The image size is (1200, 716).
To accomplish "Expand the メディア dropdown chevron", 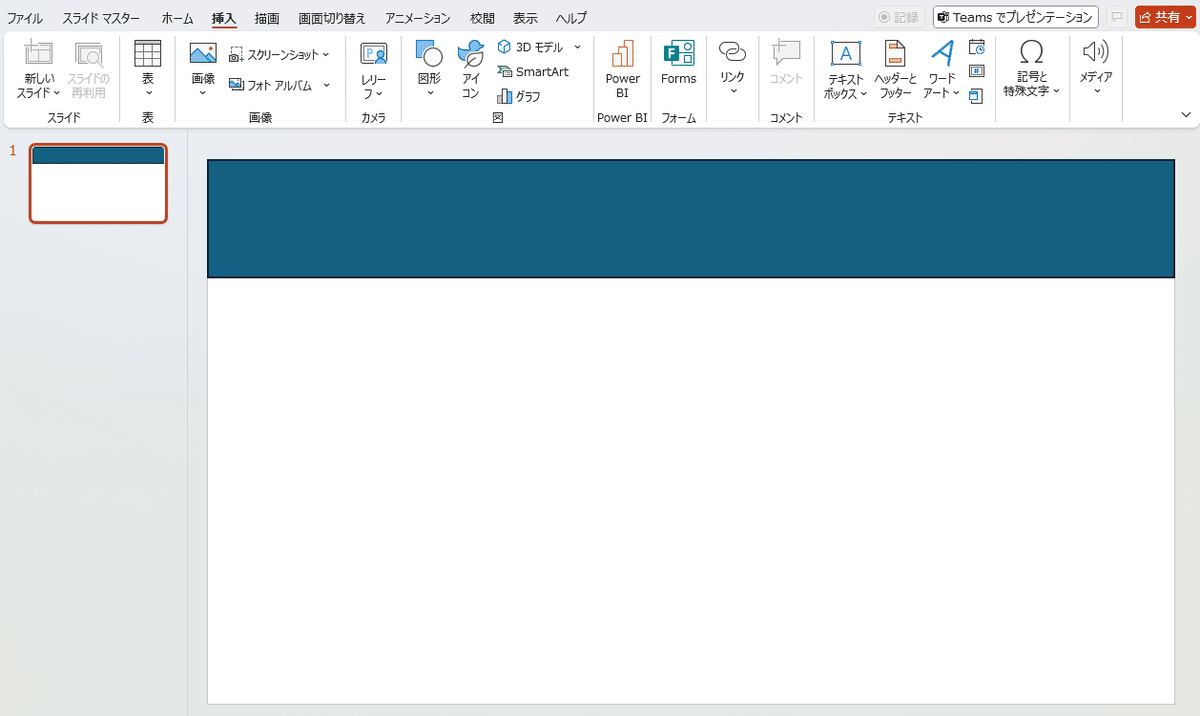I will (1096, 92).
